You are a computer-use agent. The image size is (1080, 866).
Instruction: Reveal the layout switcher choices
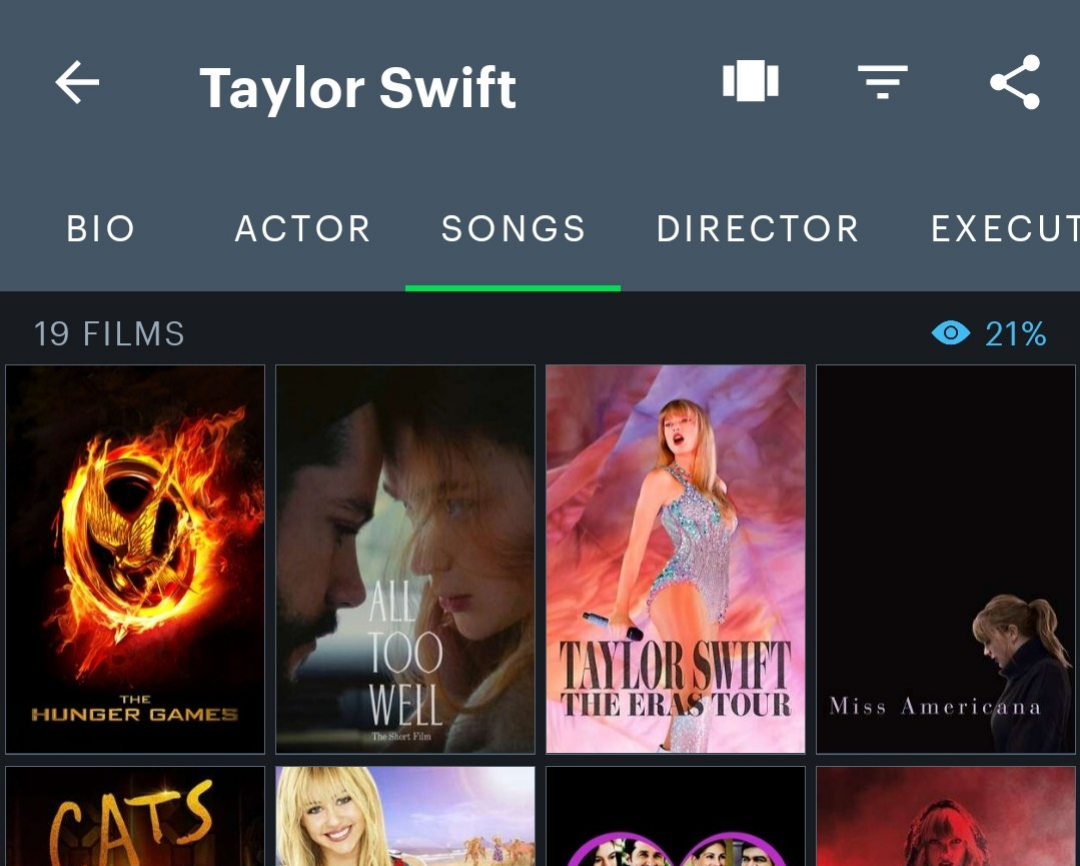[752, 84]
